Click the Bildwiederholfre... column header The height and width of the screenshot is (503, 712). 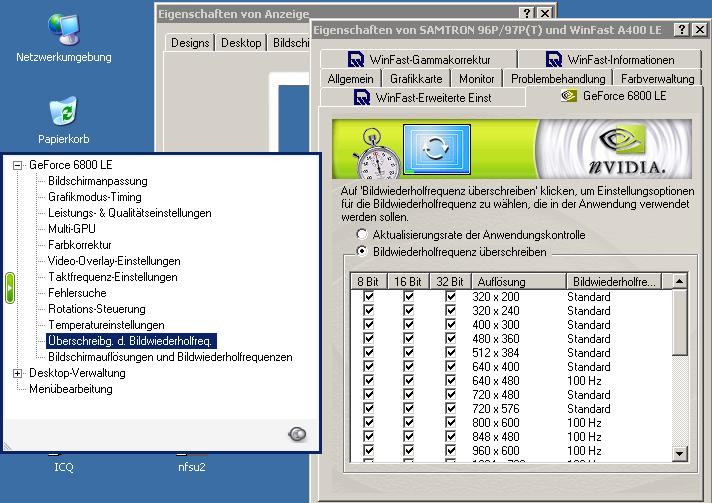[x=614, y=281]
